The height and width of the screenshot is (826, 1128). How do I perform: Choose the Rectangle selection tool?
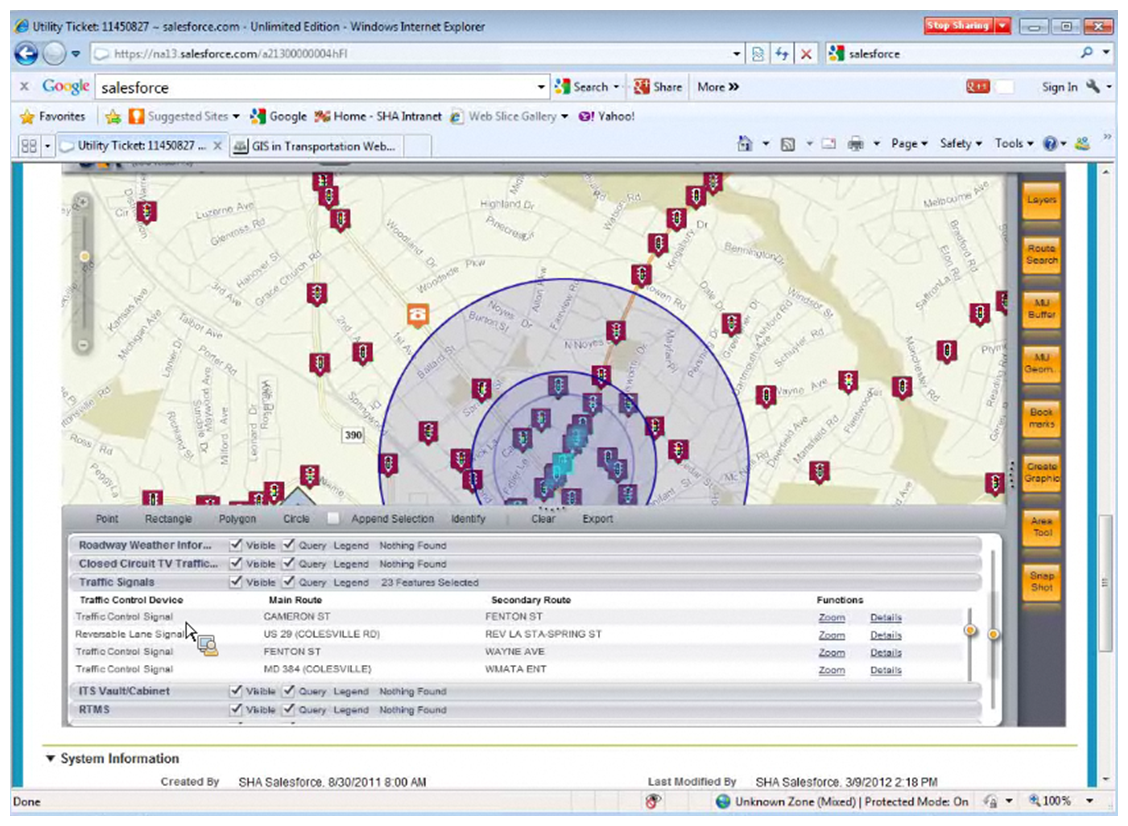168,519
